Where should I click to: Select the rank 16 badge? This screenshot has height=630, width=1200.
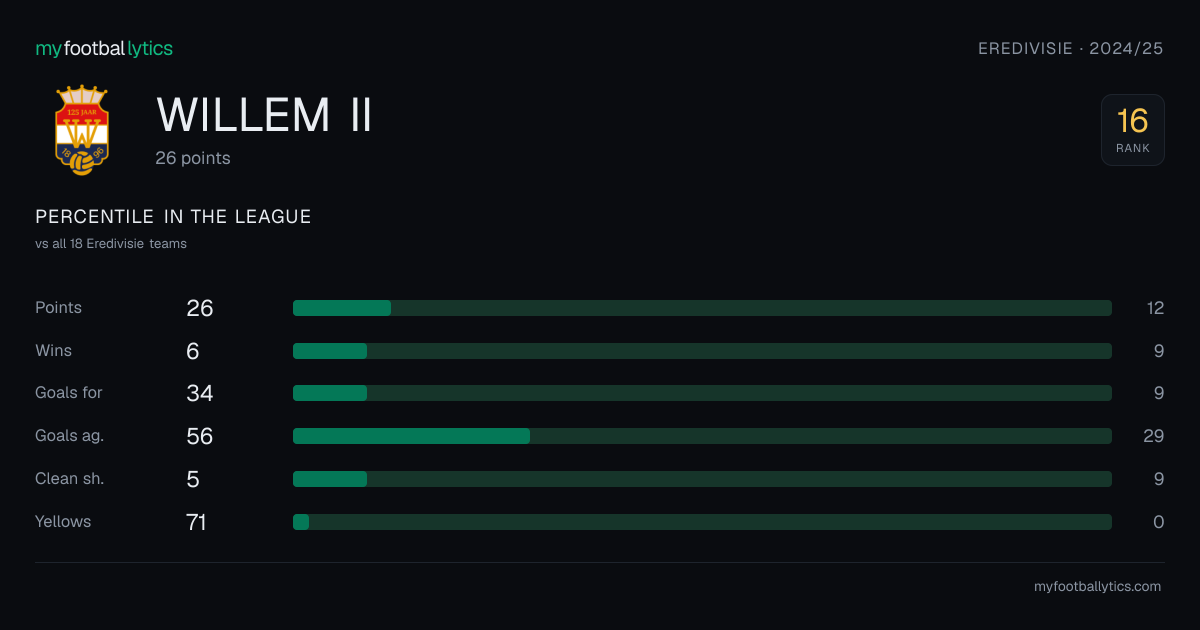(x=1133, y=130)
